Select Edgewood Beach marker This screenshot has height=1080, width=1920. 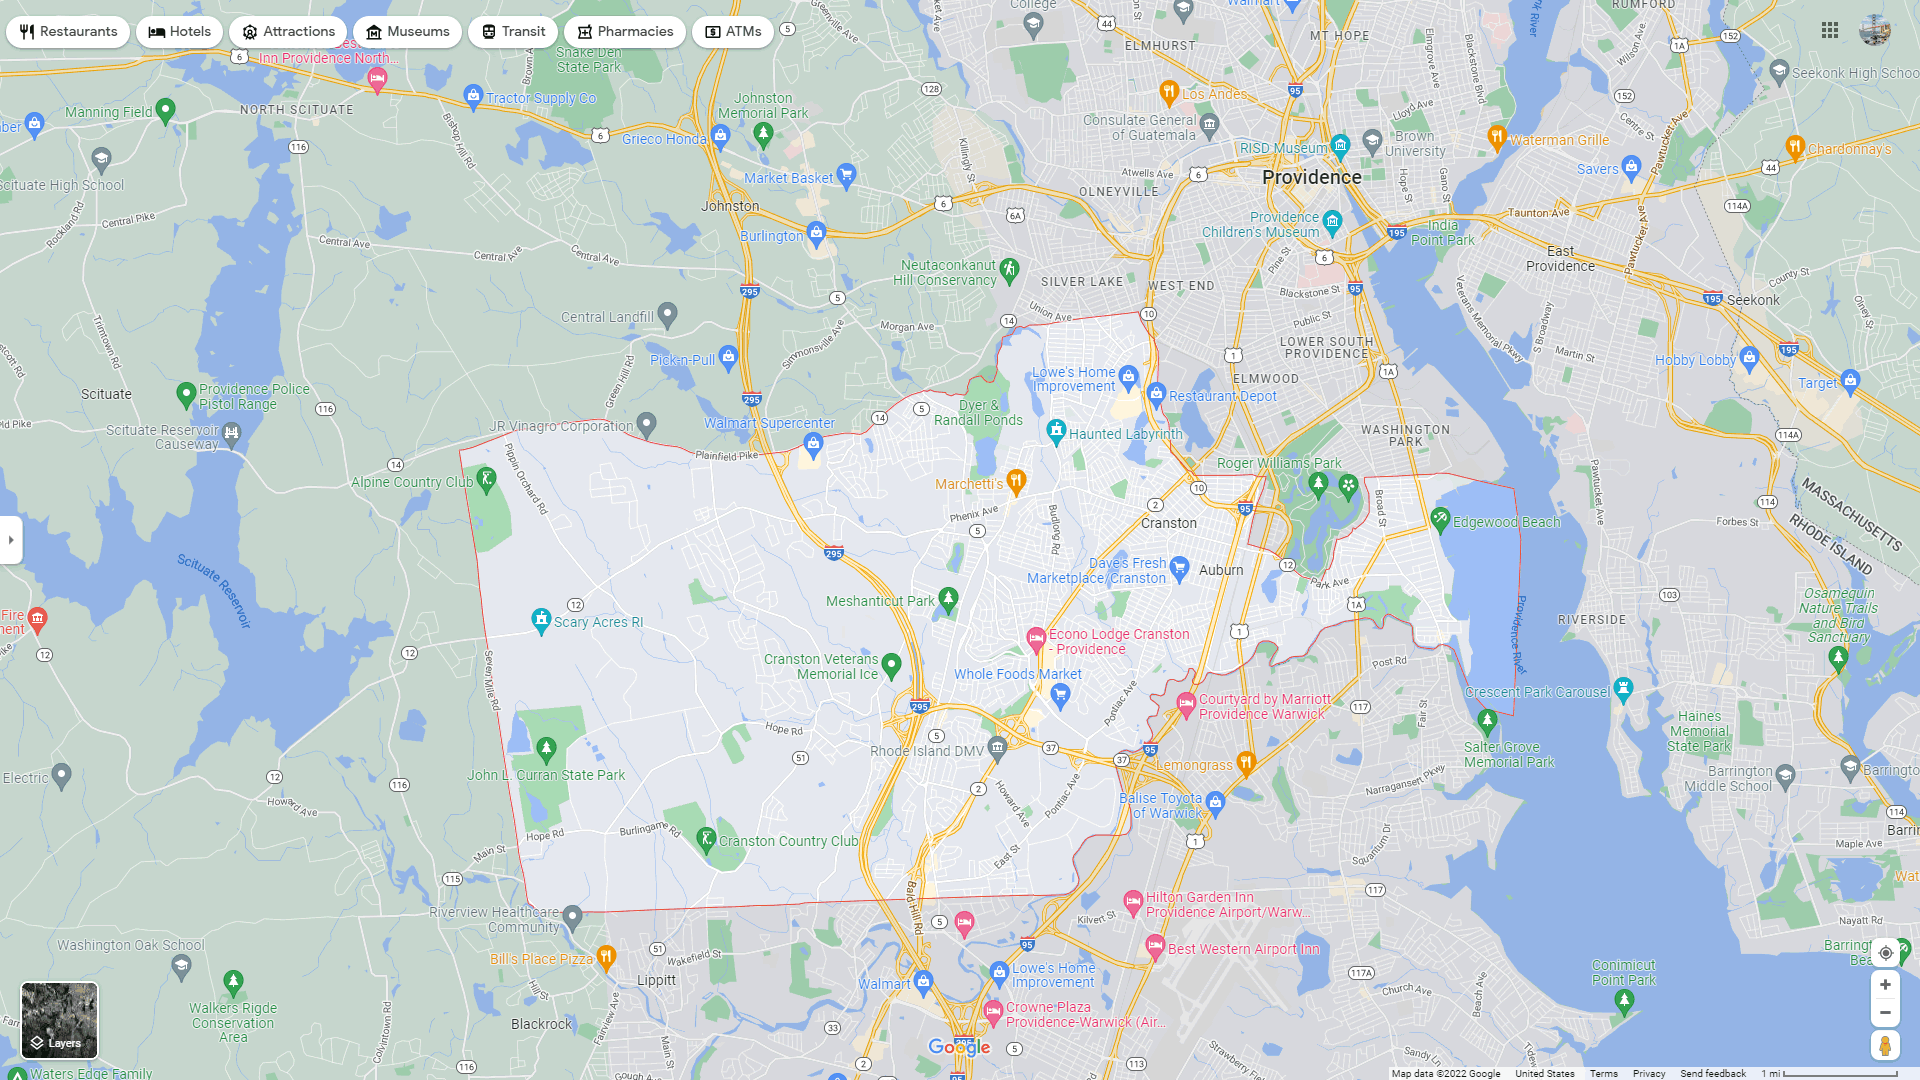[1440, 519]
